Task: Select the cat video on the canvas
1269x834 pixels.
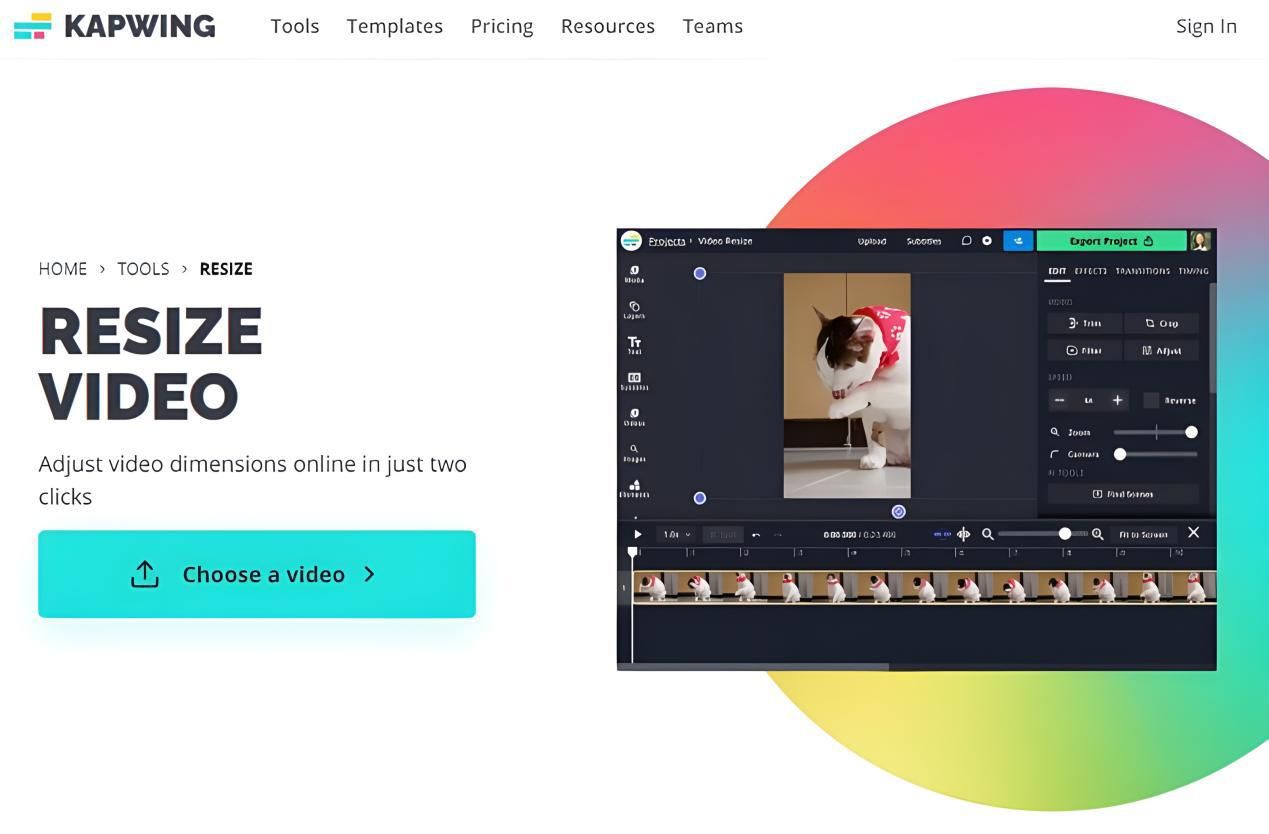Action: point(847,385)
